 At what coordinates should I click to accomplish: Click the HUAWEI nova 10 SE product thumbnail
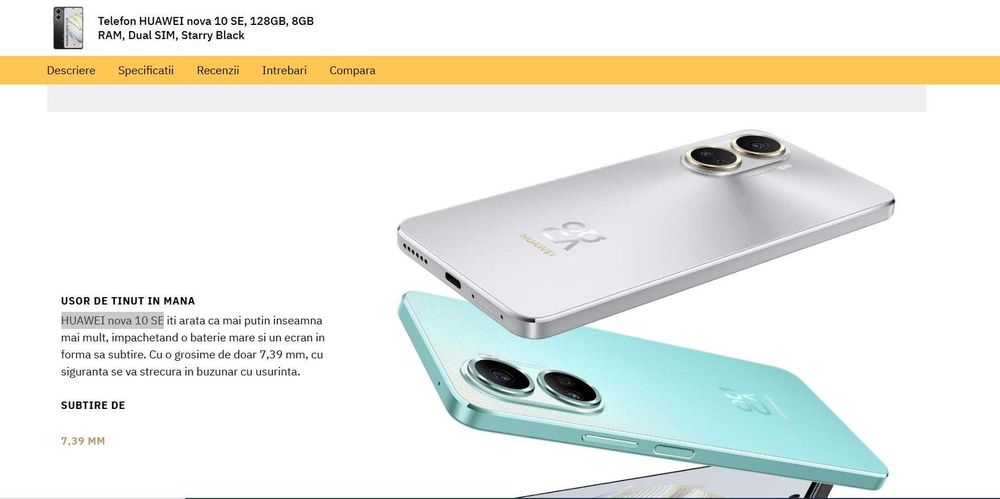(x=68, y=27)
